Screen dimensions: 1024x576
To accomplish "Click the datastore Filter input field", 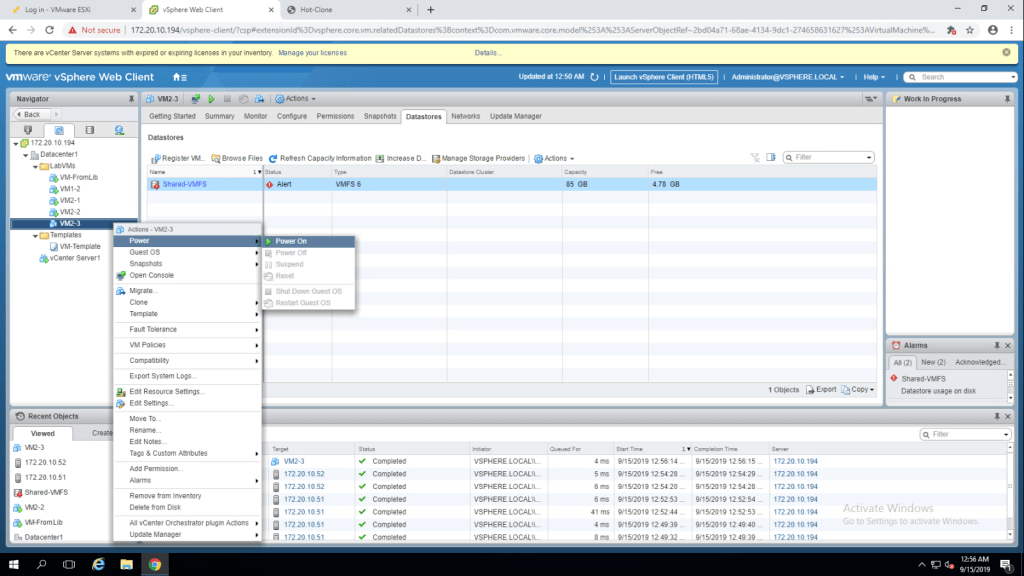I will [x=831, y=157].
